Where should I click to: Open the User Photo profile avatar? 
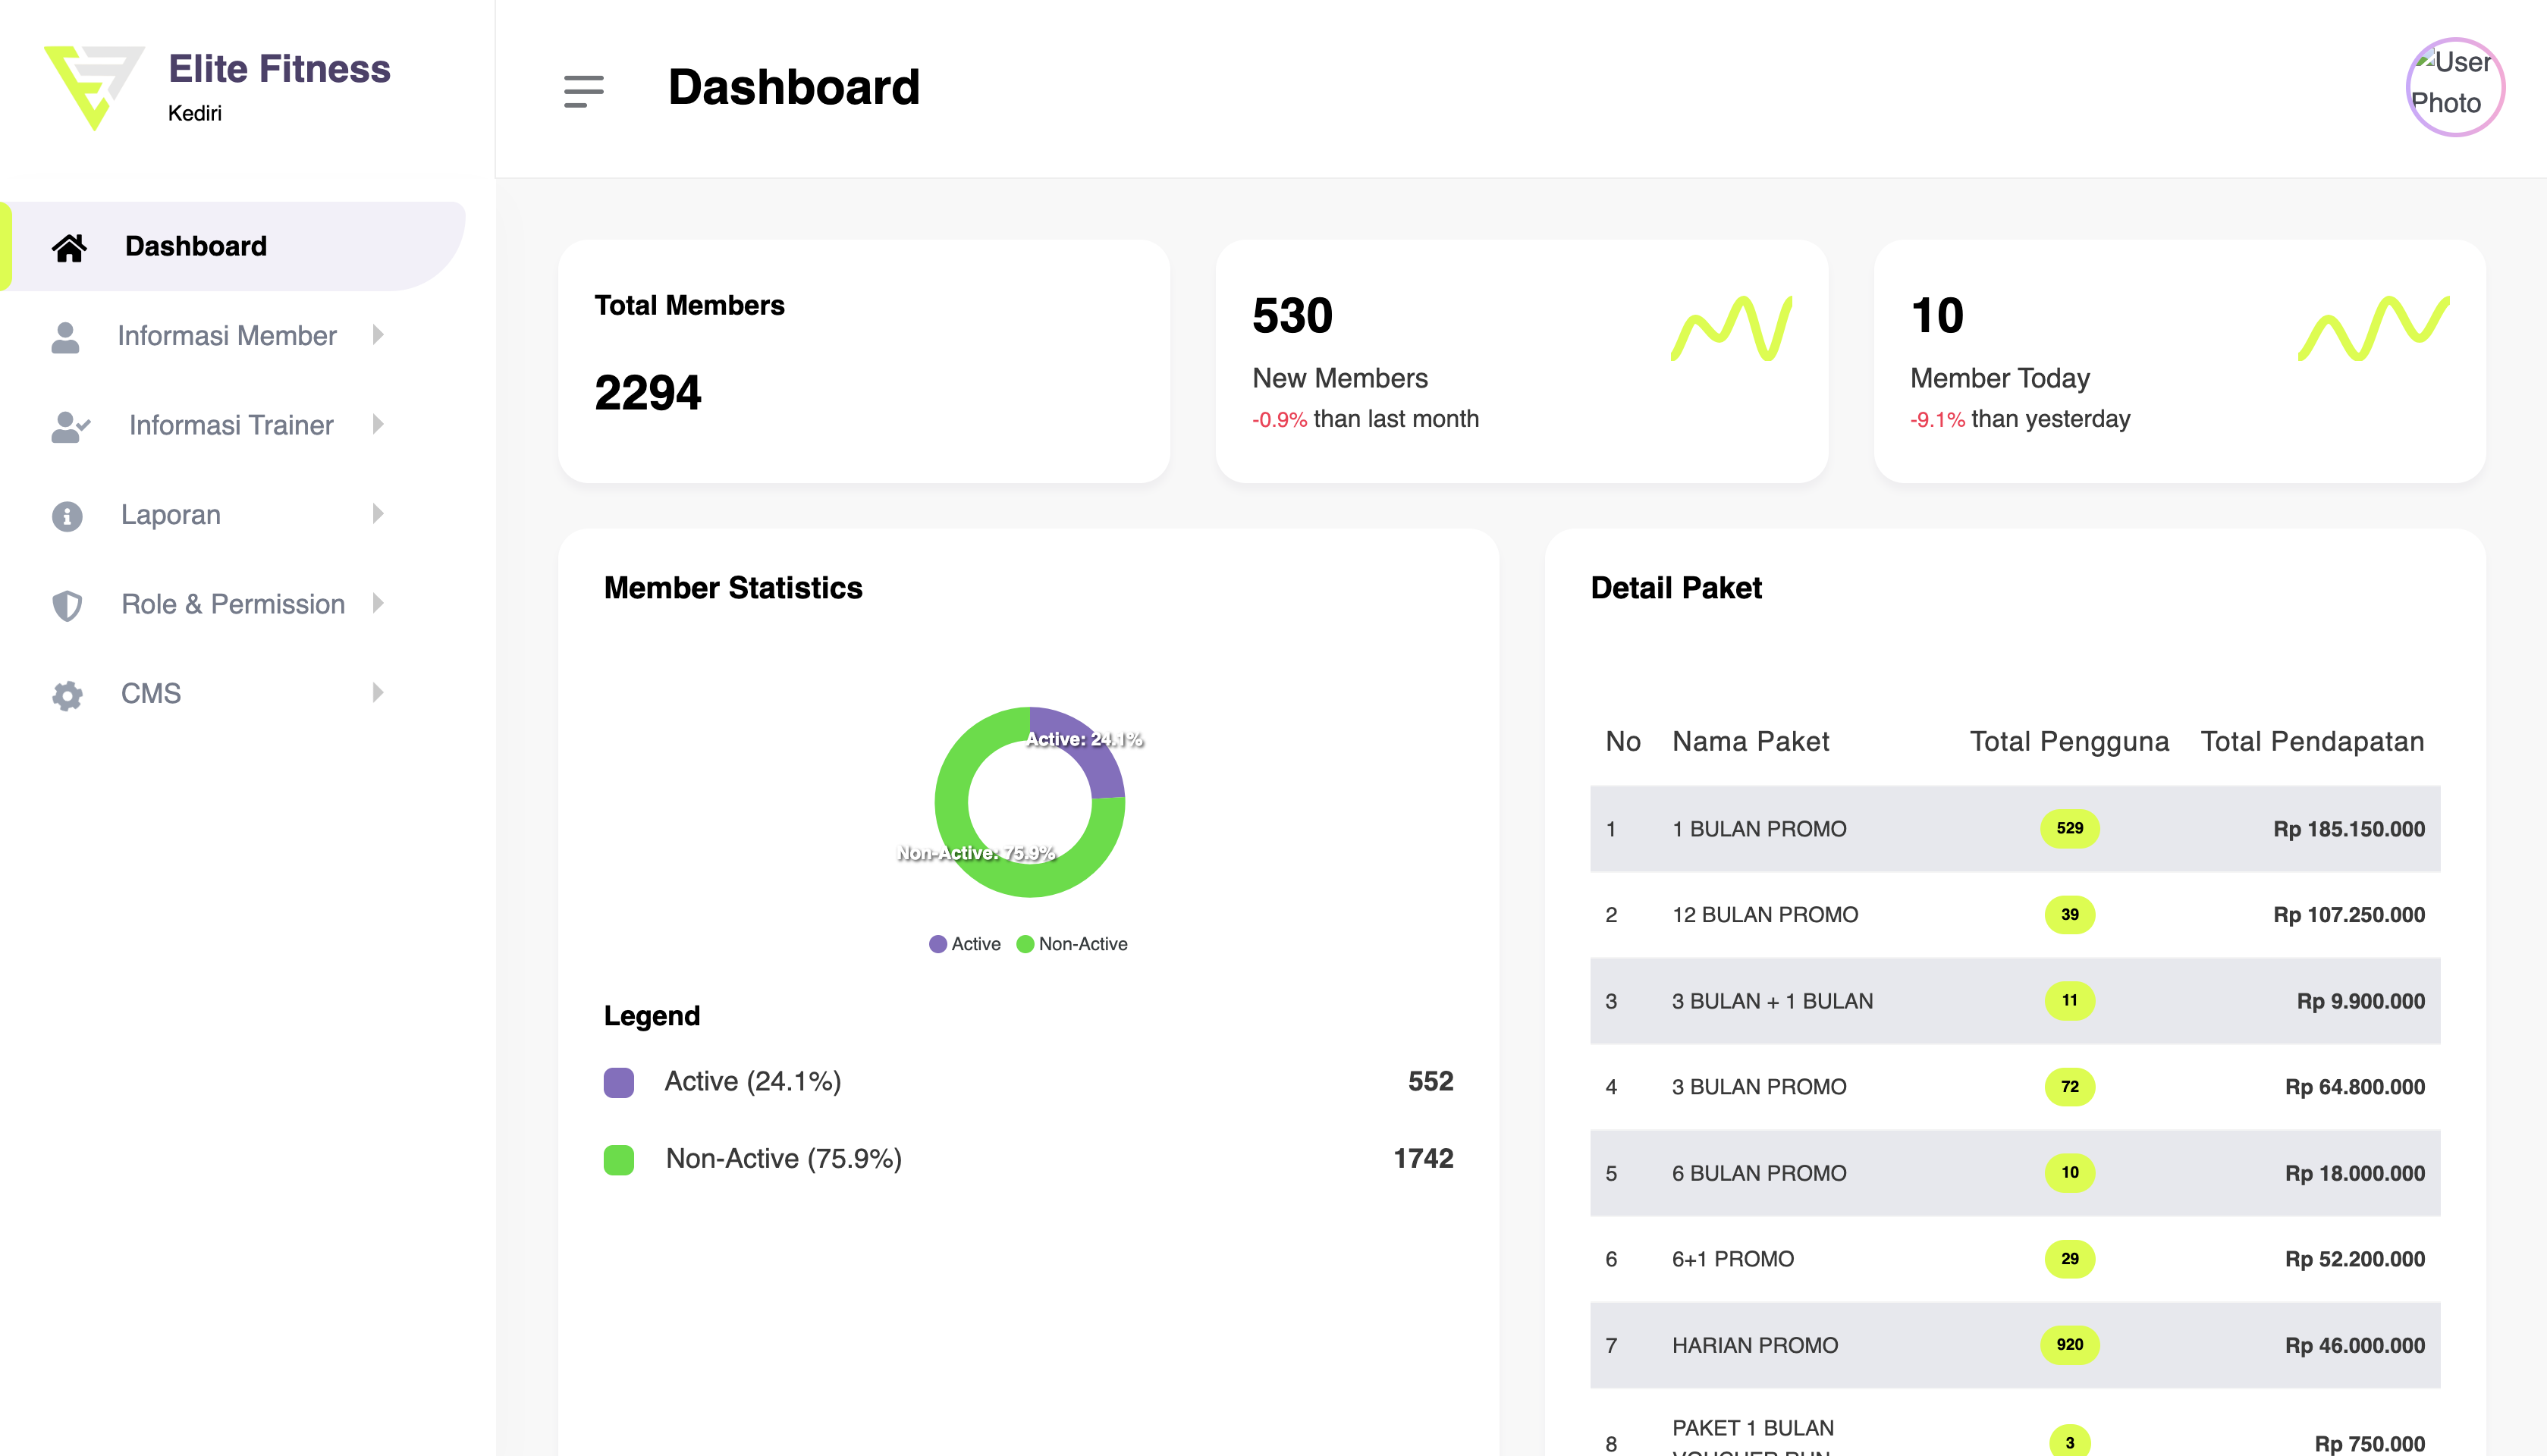click(2454, 87)
